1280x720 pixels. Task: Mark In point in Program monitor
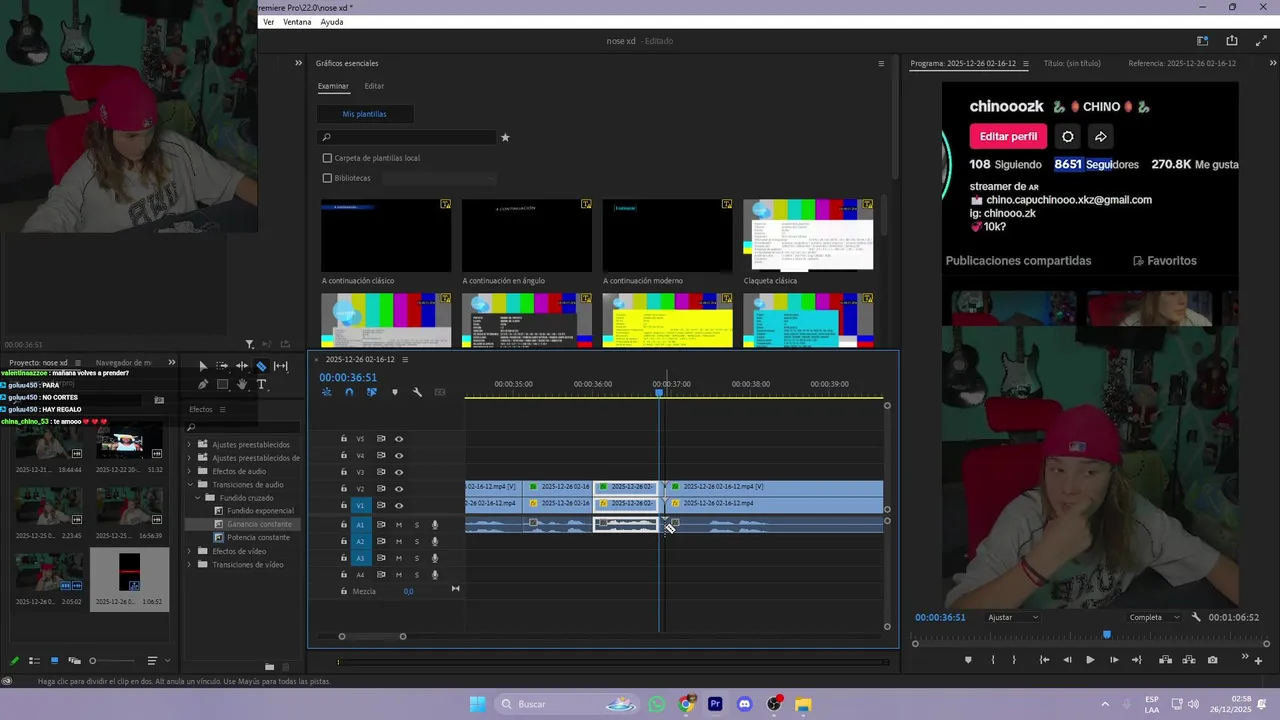992,660
